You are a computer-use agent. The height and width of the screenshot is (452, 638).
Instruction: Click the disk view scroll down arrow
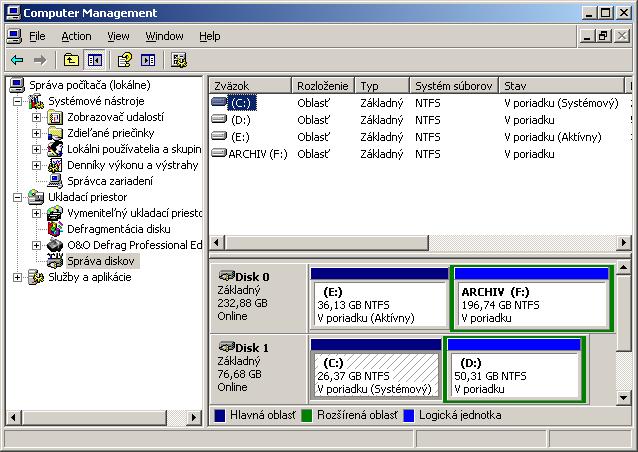click(x=623, y=397)
